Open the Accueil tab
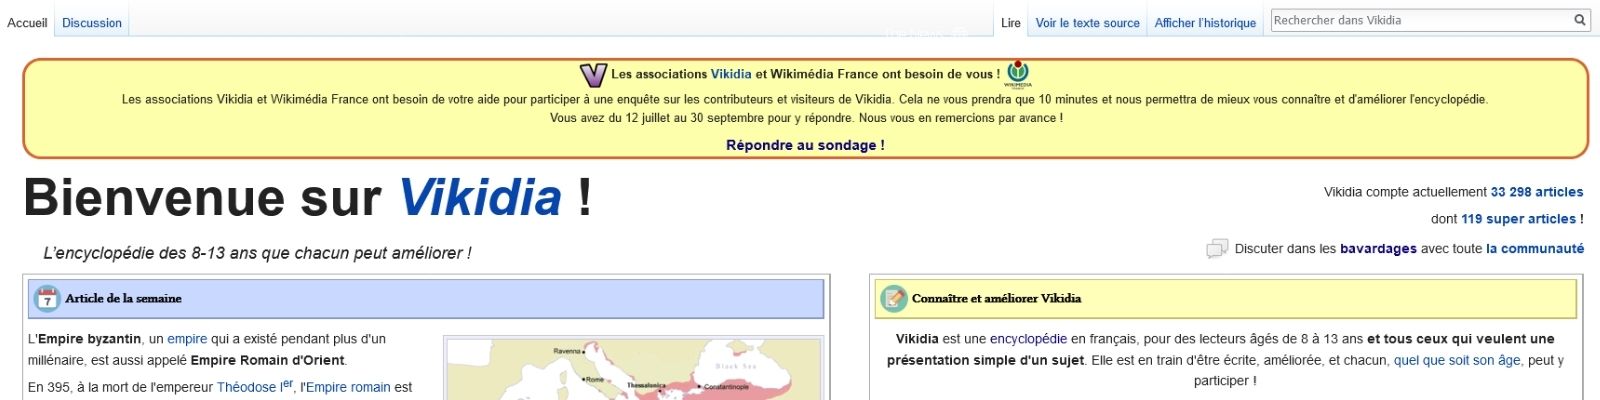This screenshot has width=1600, height=400. (27, 23)
